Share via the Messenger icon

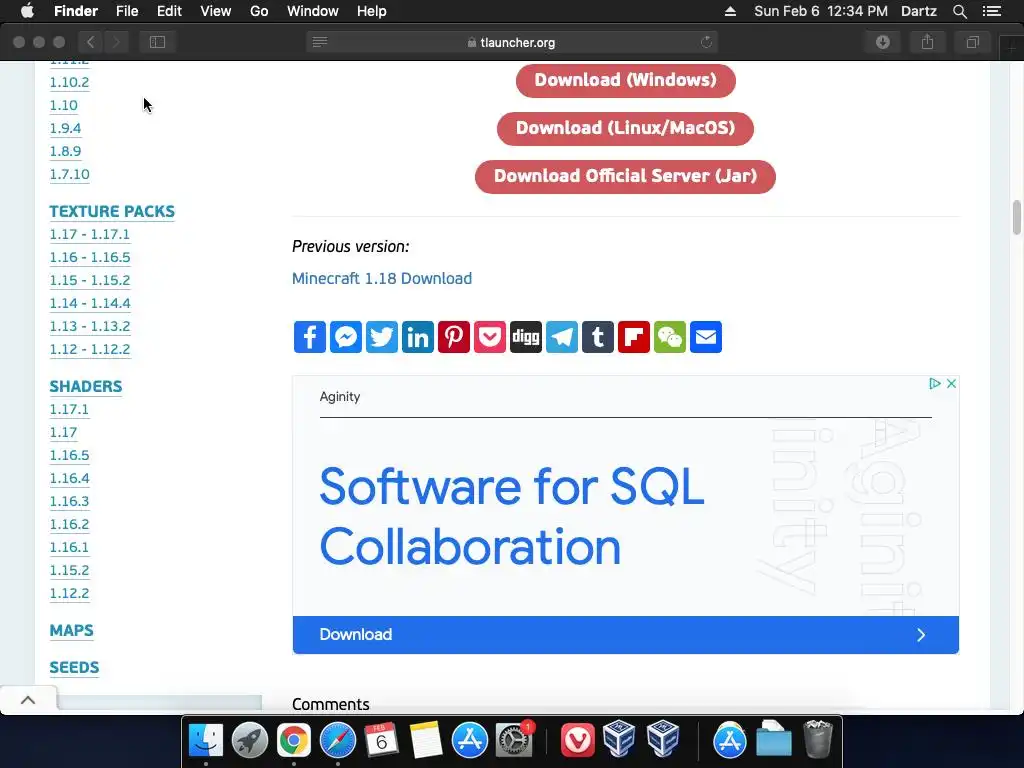(345, 337)
